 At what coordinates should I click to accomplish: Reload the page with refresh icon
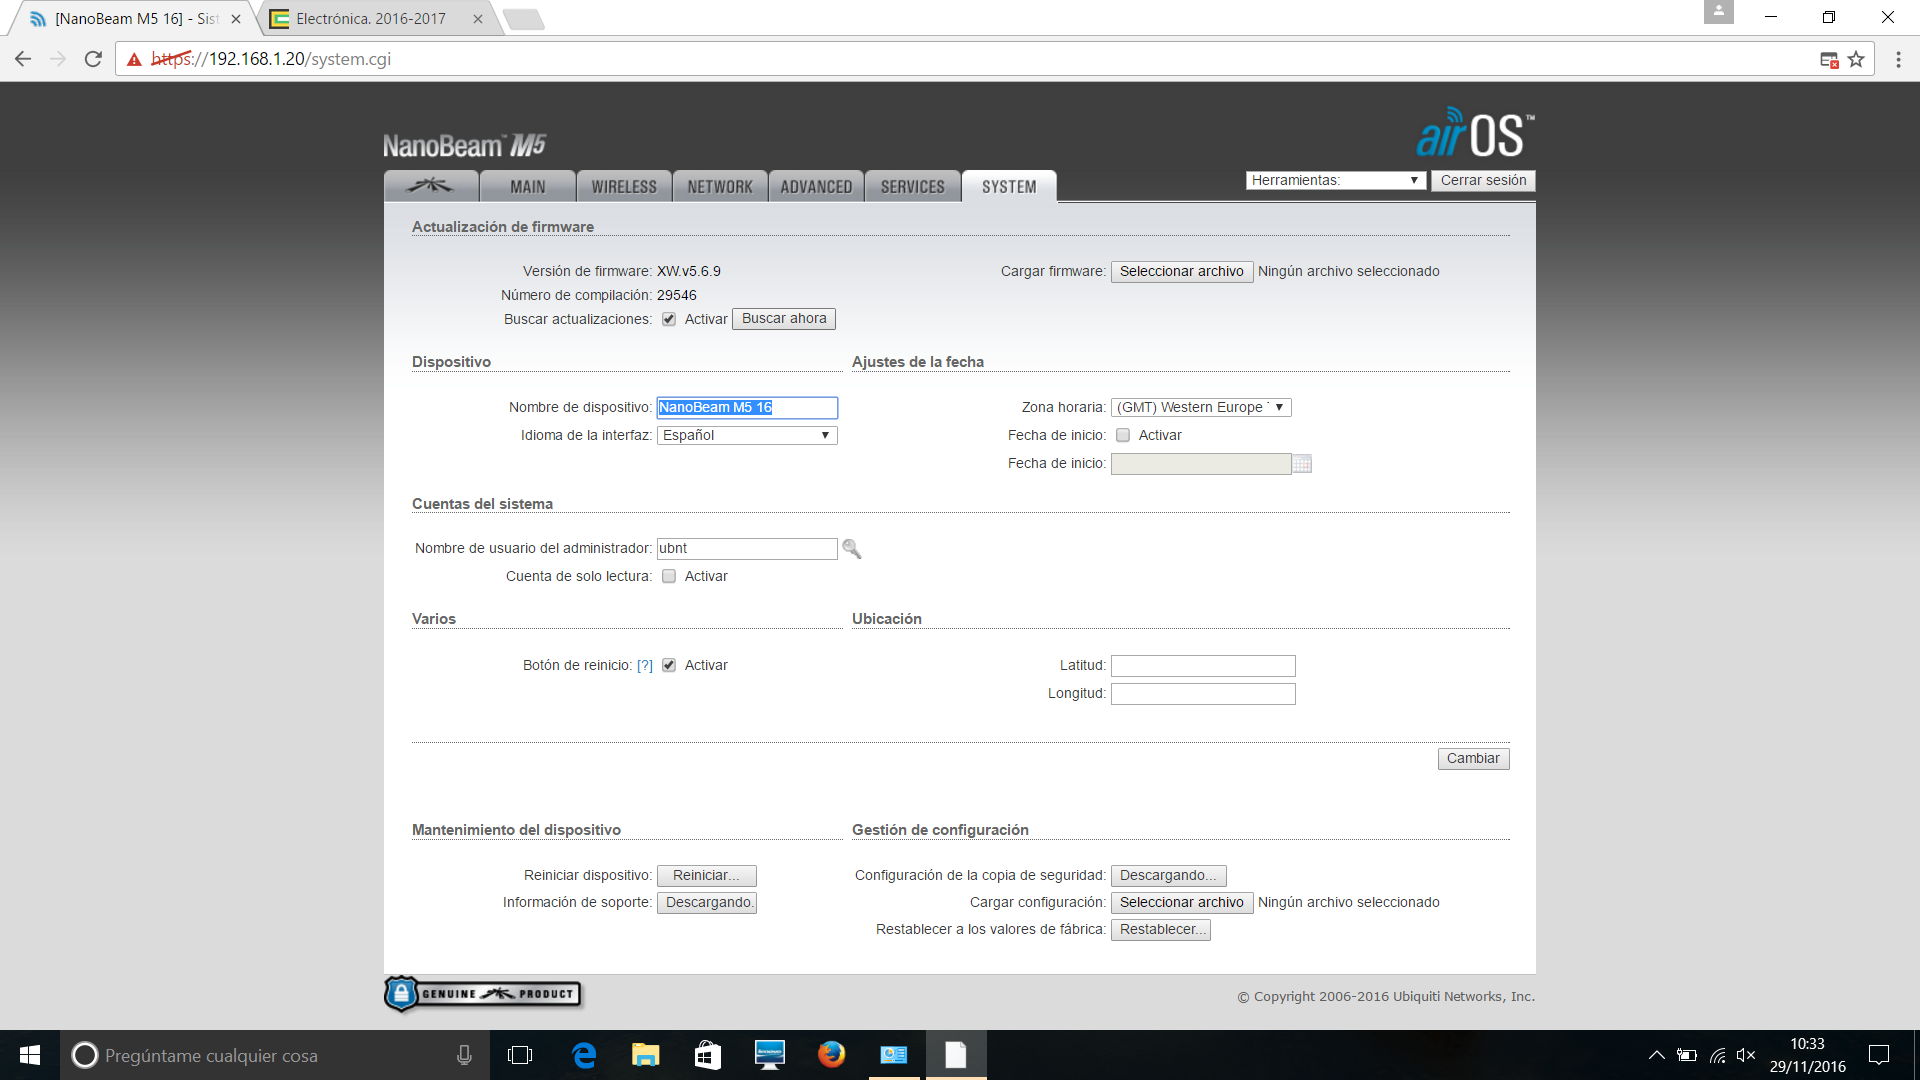coord(93,59)
